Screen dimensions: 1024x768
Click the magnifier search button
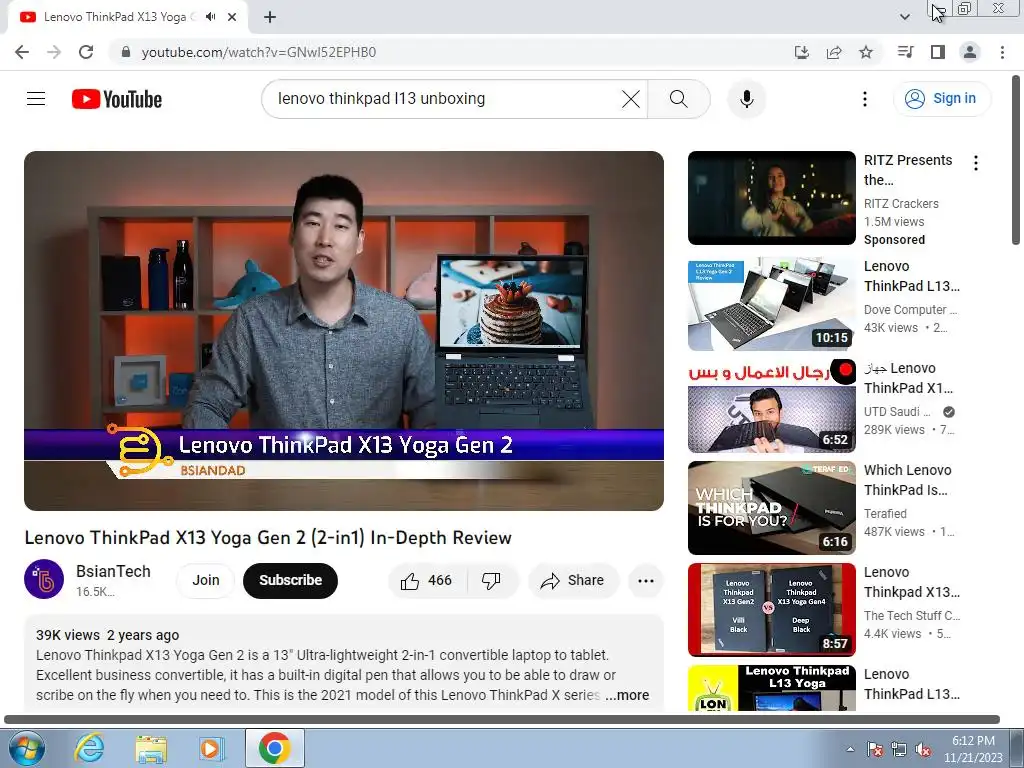point(679,99)
